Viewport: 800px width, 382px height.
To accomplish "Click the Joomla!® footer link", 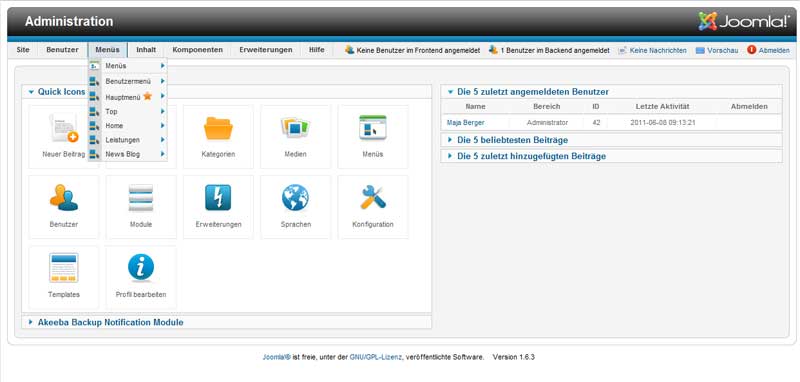I will (277, 358).
